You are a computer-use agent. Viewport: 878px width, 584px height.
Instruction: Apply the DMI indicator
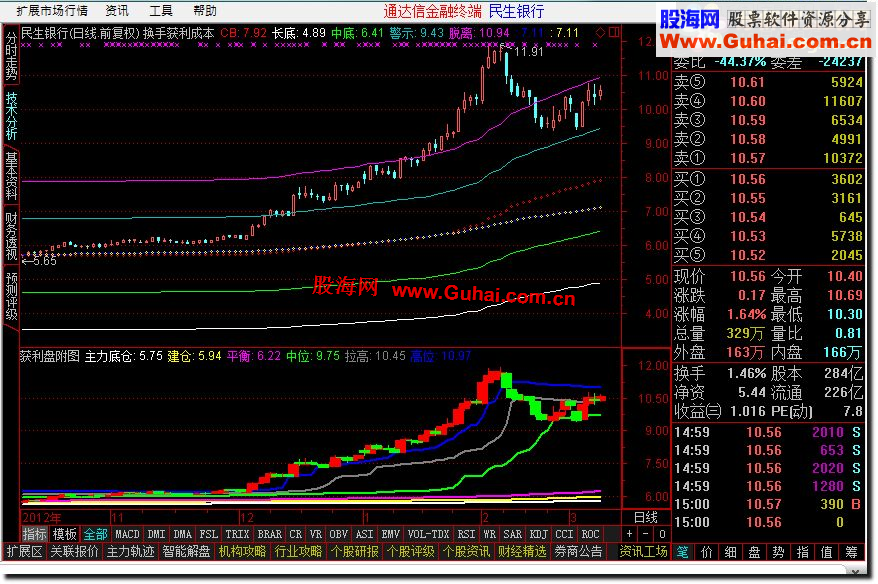(156, 534)
